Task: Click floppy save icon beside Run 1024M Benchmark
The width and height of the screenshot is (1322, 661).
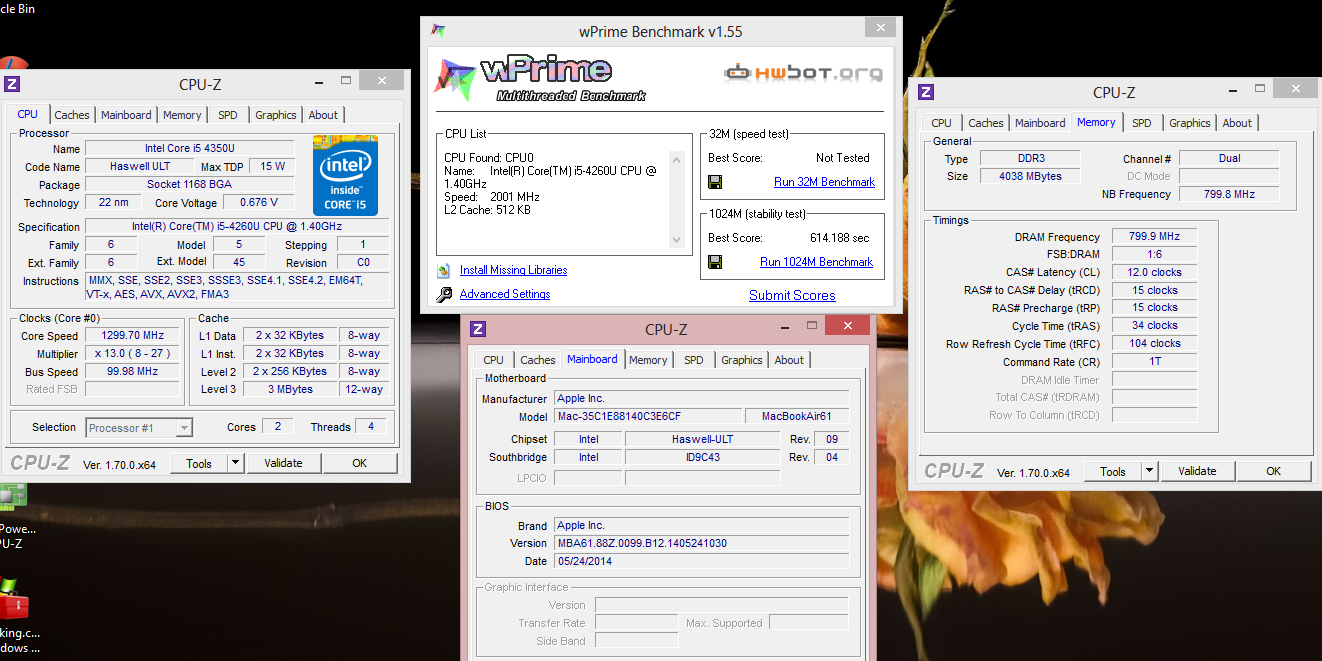Action: [715, 262]
